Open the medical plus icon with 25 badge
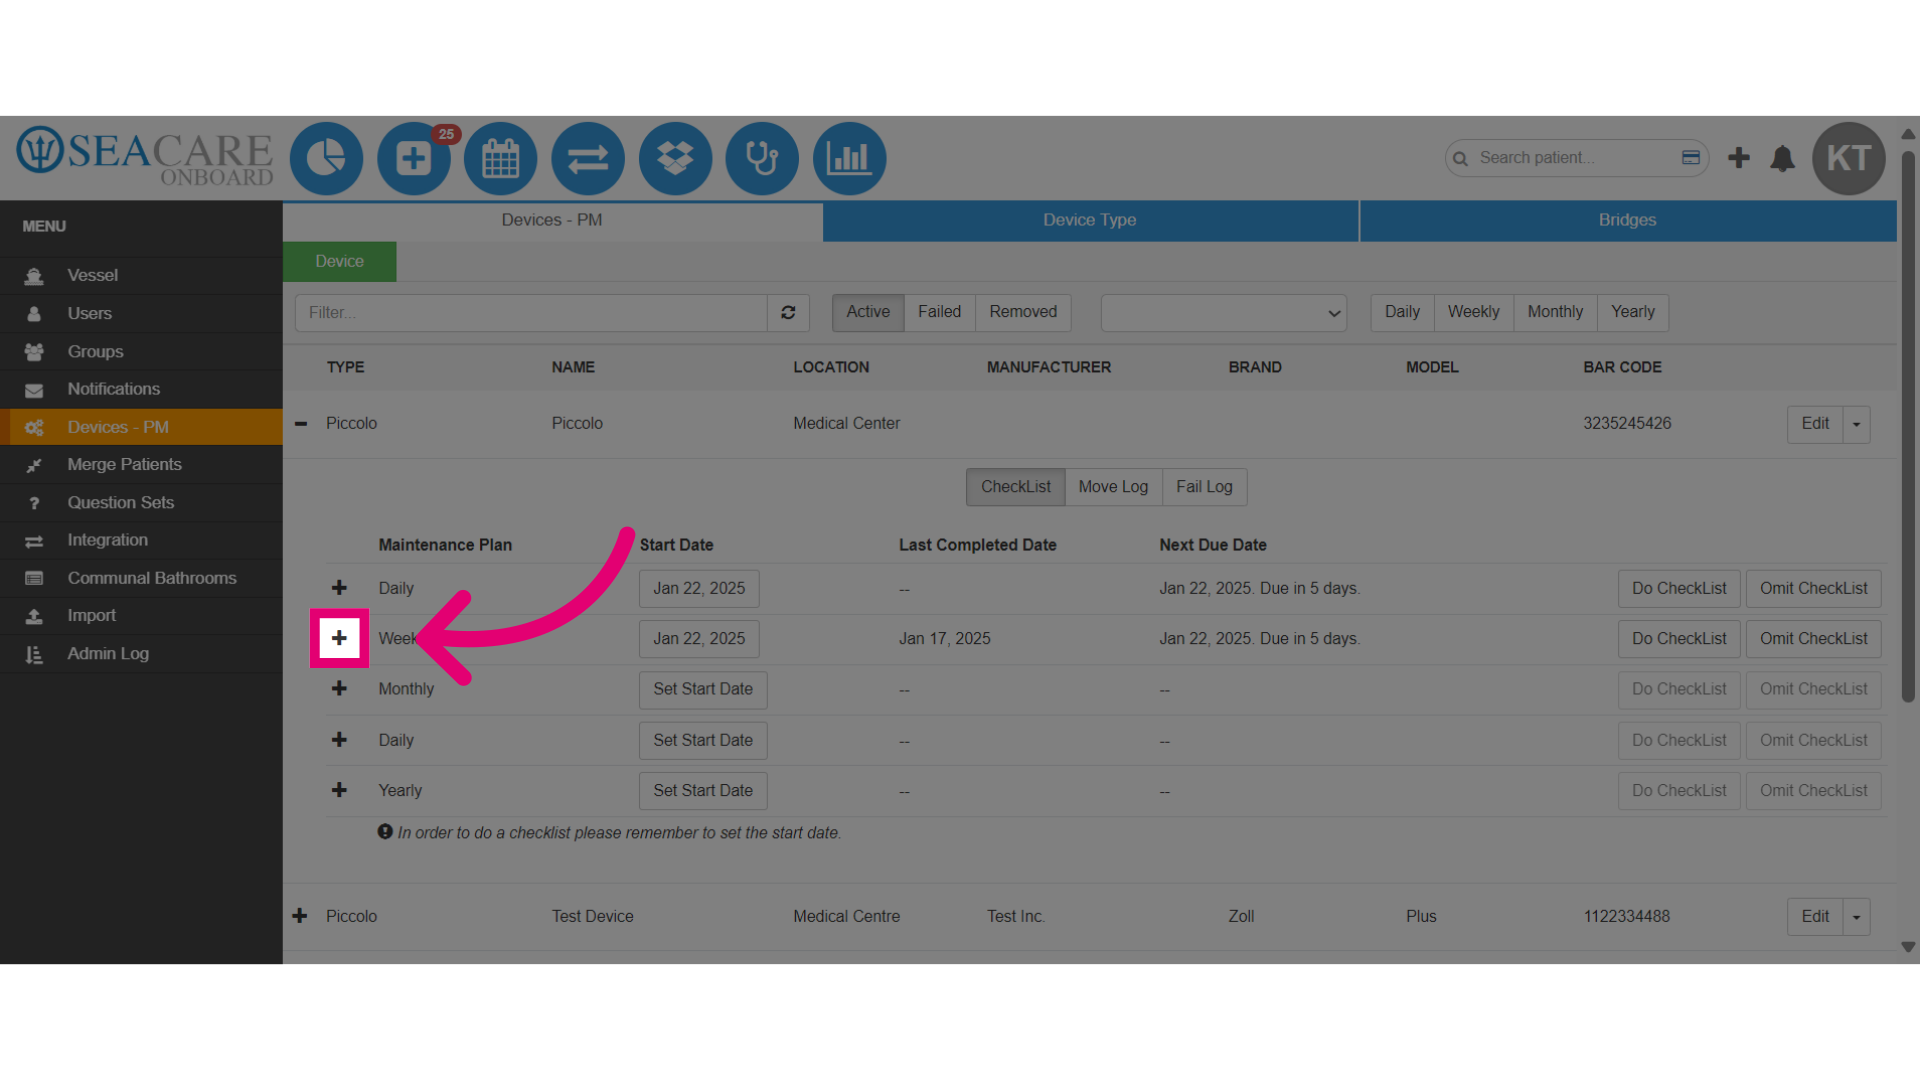This screenshot has height=1080, width=1920. (414, 158)
